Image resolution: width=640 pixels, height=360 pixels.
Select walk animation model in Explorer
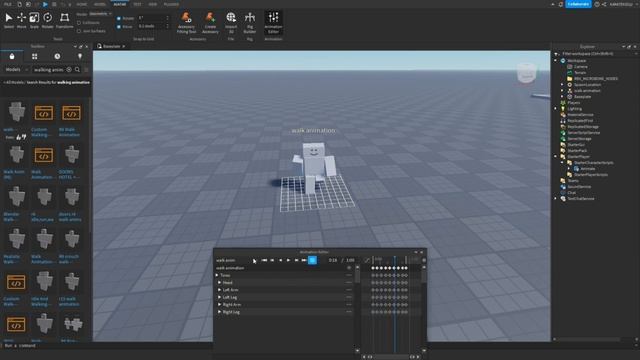pyautogui.click(x=587, y=91)
